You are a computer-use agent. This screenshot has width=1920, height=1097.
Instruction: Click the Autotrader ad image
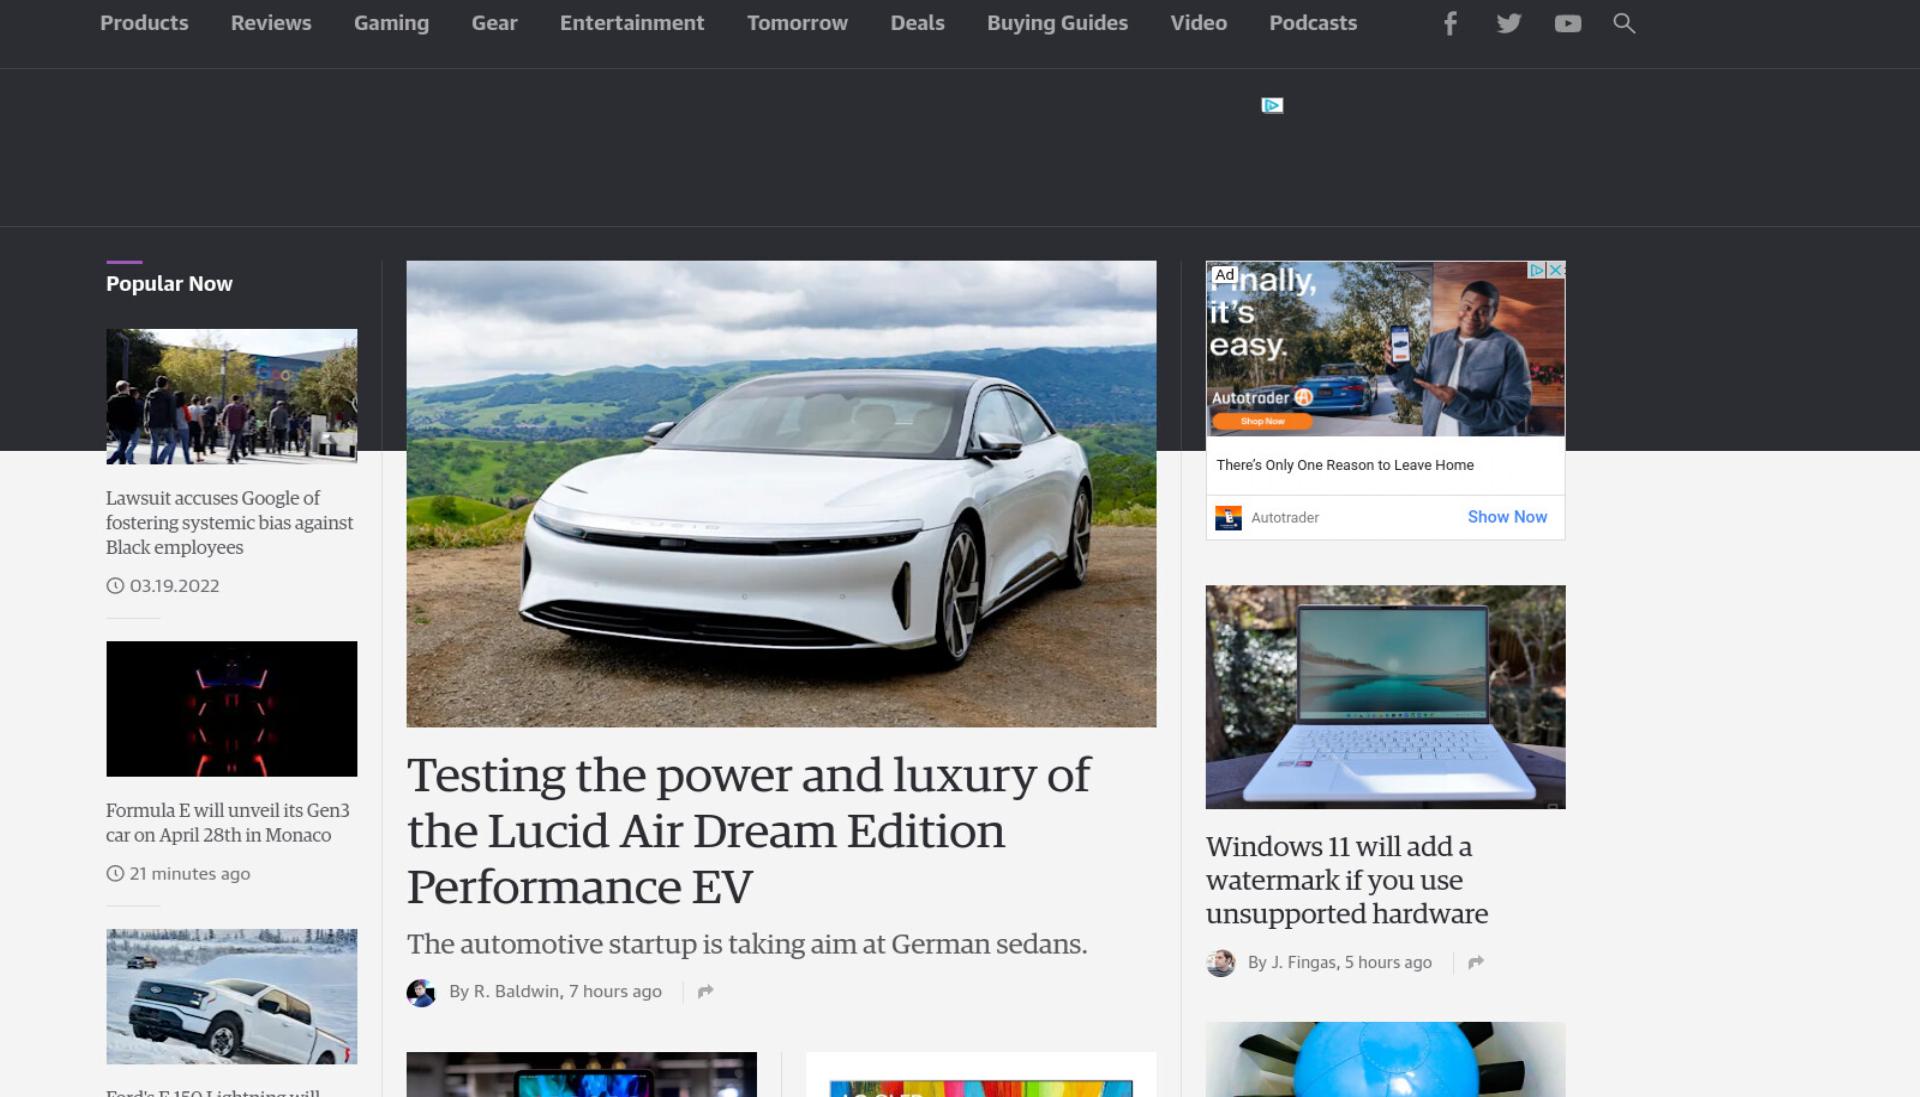[x=1385, y=349]
